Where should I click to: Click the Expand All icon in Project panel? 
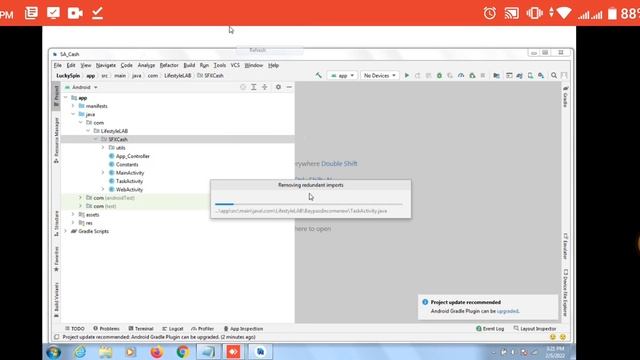pyautogui.click(x=253, y=87)
